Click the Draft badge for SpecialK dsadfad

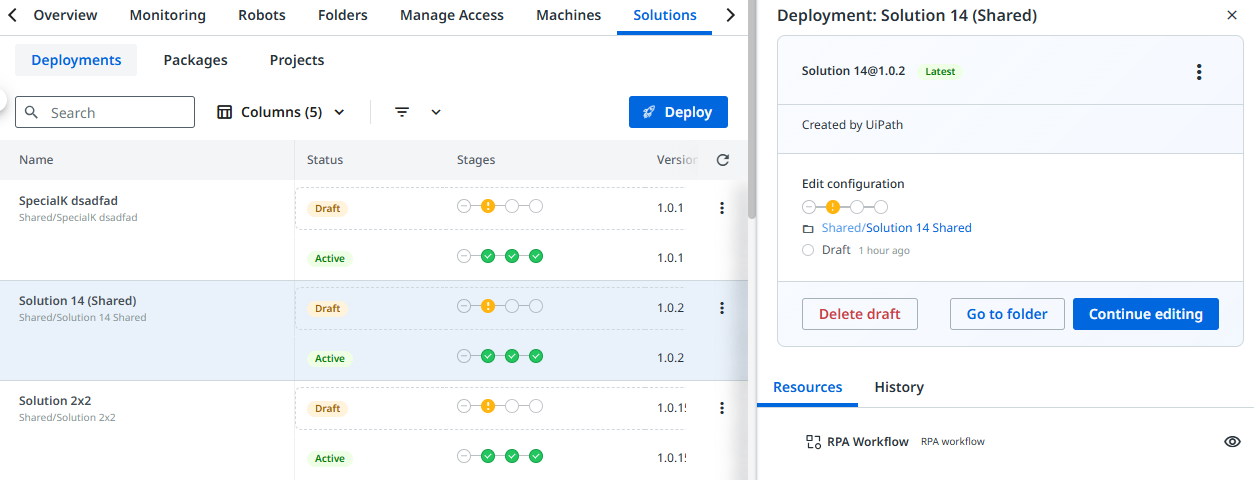tap(328, 208)
